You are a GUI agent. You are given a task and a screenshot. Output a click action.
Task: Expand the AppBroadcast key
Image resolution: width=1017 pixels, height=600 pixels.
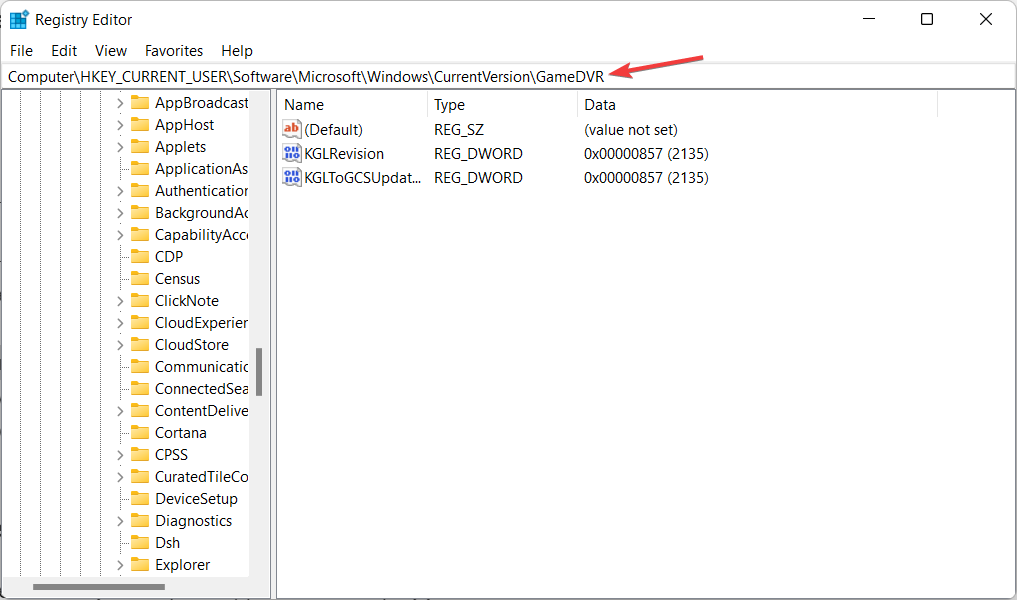[120, 103]
